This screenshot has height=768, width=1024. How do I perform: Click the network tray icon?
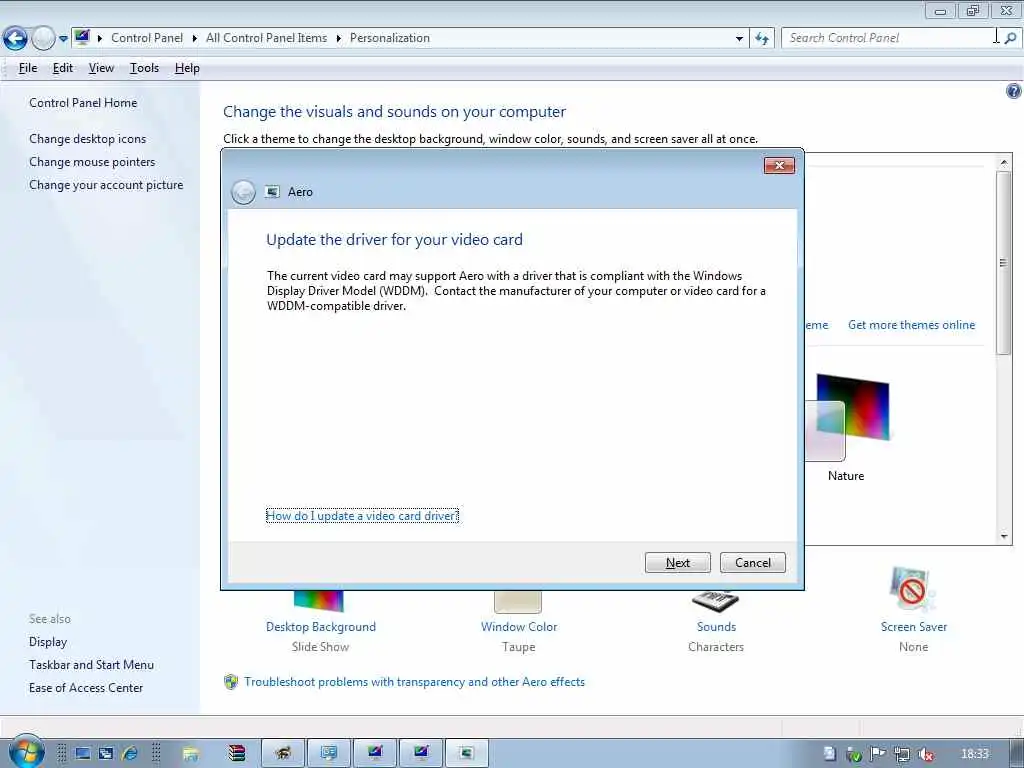click(x=902, y=754)
